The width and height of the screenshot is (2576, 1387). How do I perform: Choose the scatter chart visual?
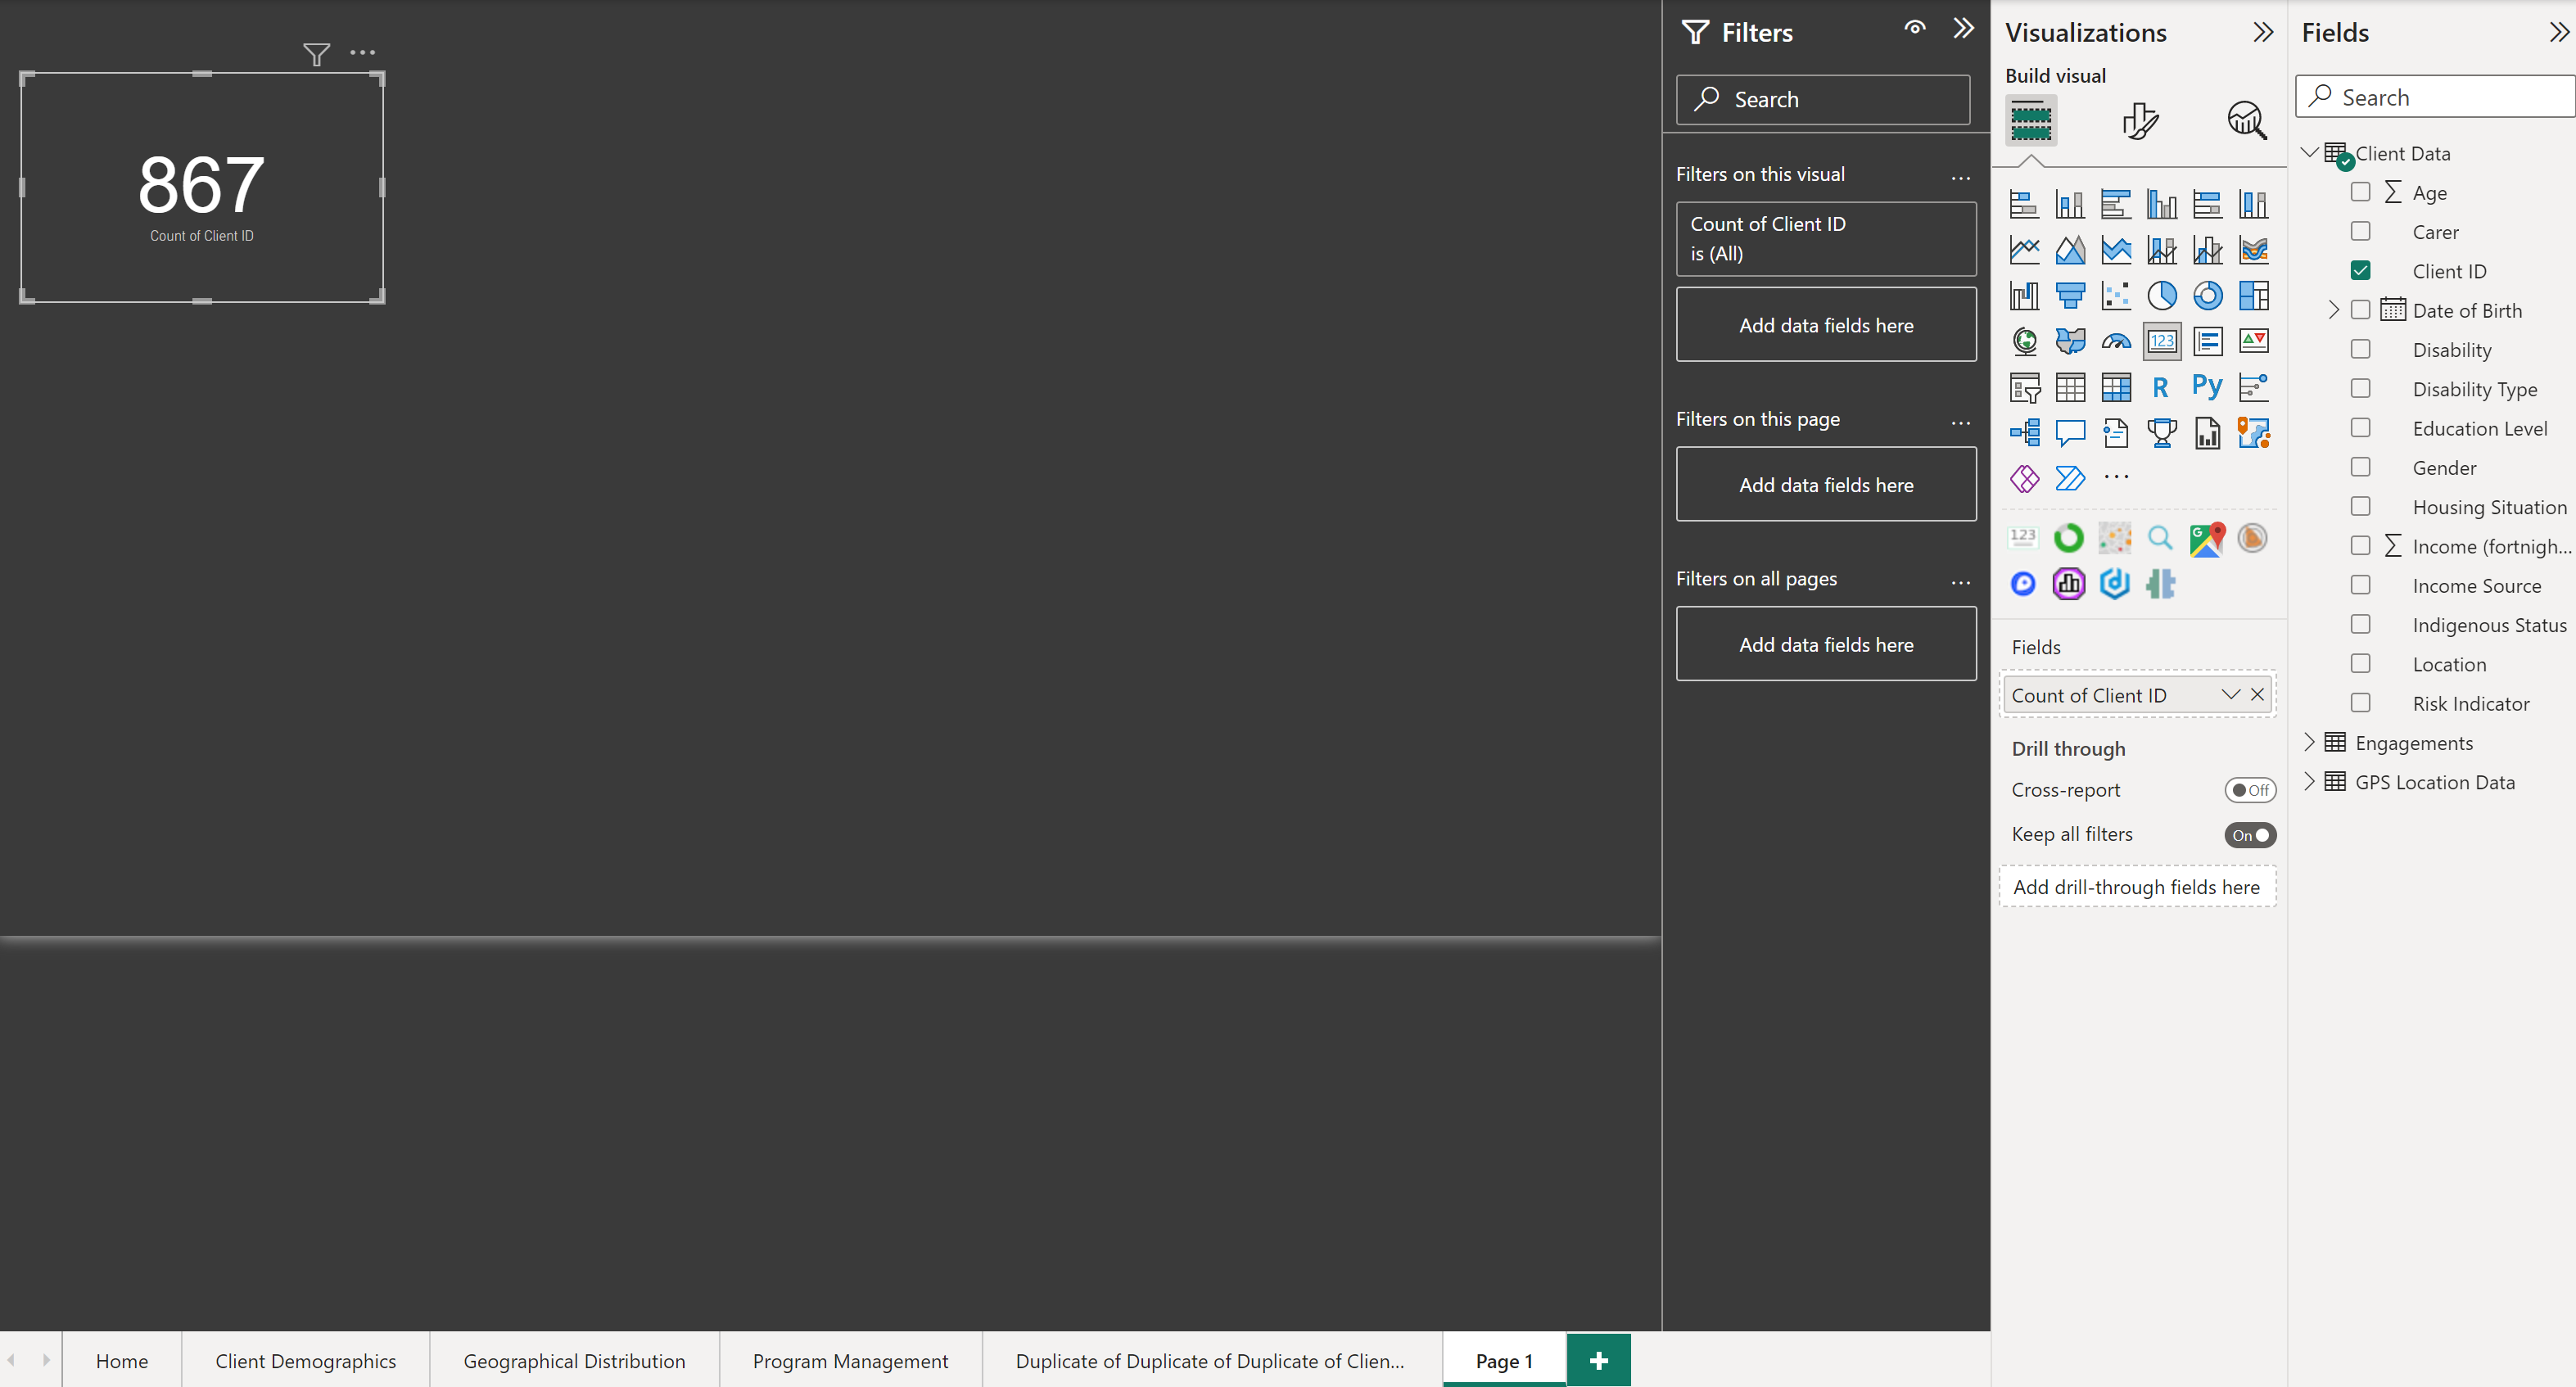[2115, 295]
